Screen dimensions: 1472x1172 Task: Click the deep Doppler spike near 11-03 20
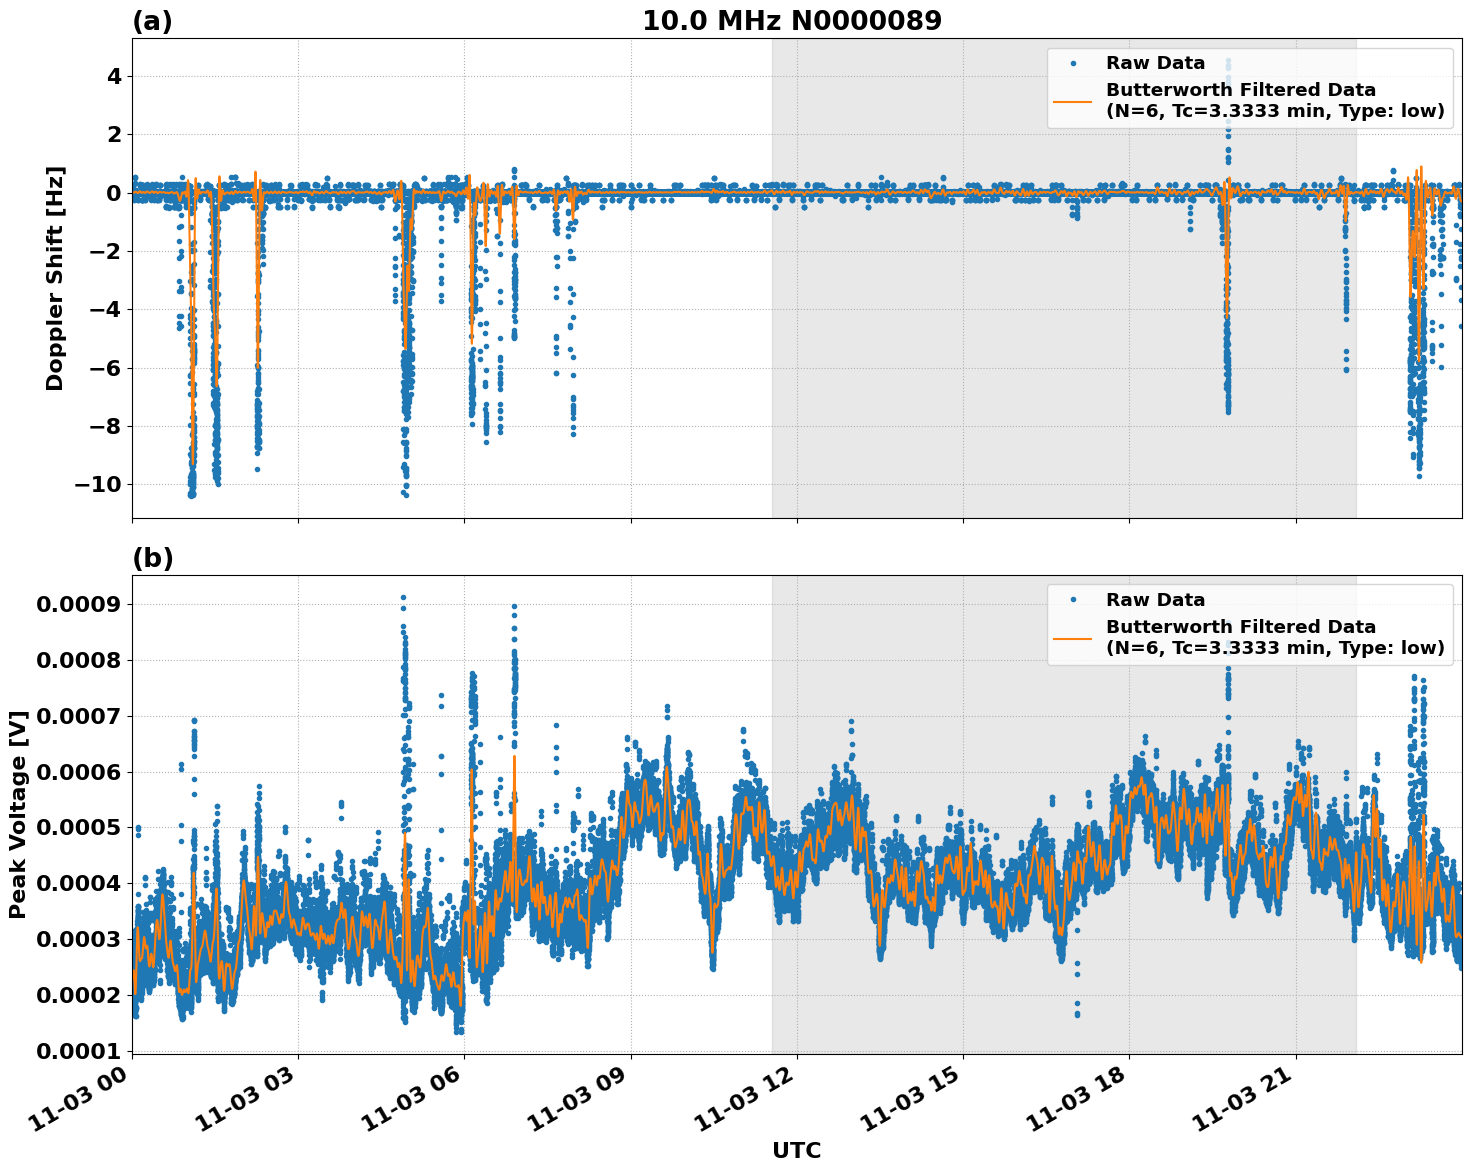pos(1227,350)
